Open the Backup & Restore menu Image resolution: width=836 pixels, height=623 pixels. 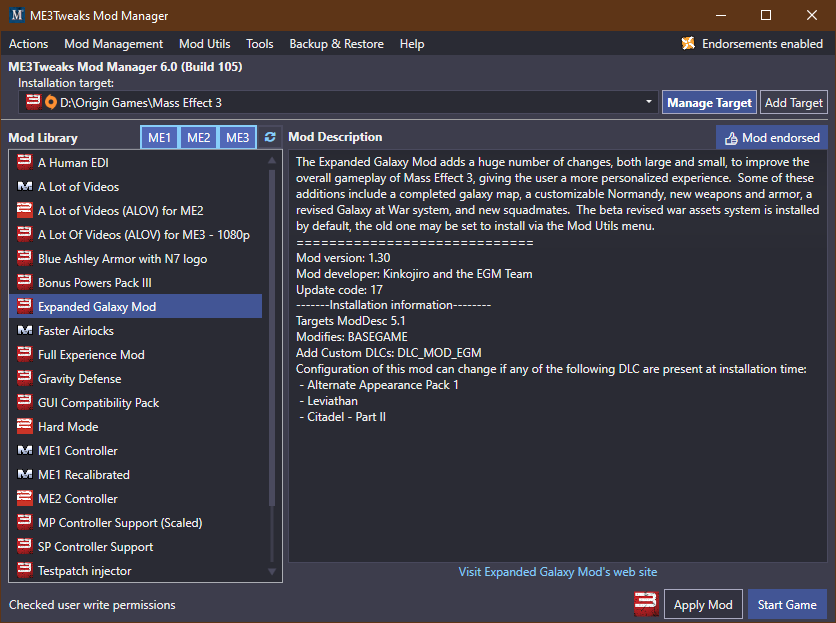click(x=336, y=44)
